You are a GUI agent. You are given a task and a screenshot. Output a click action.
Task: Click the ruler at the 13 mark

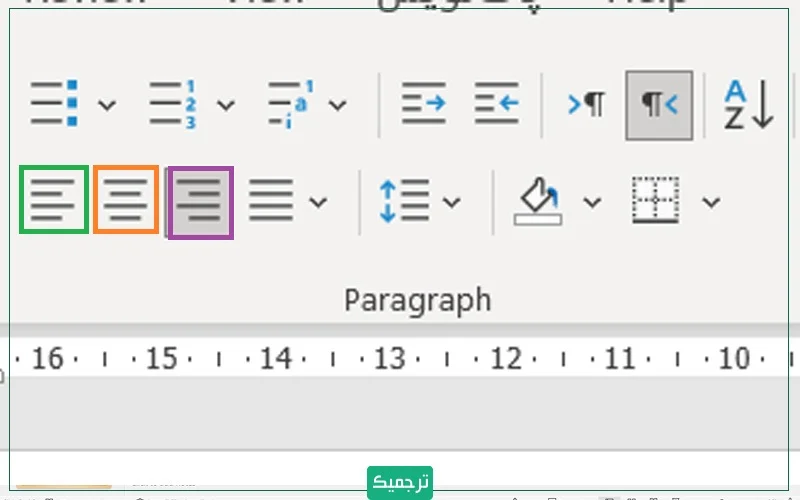[388, 358]
